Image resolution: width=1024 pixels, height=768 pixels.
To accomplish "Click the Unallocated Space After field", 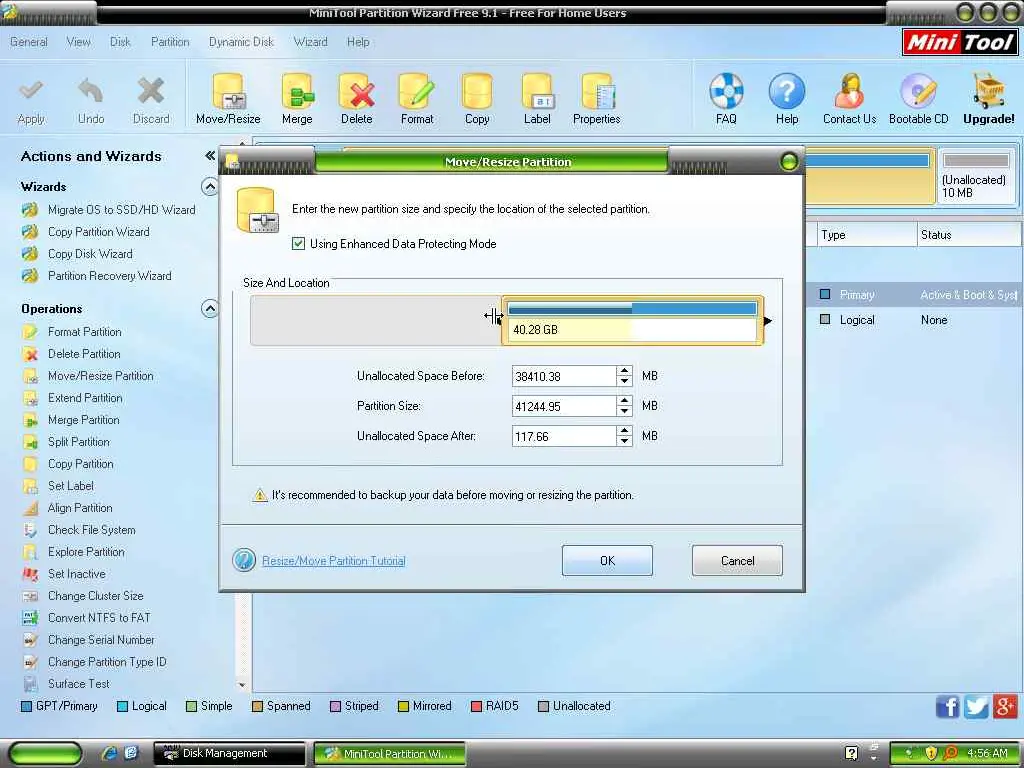I will [x=564, y=436].
